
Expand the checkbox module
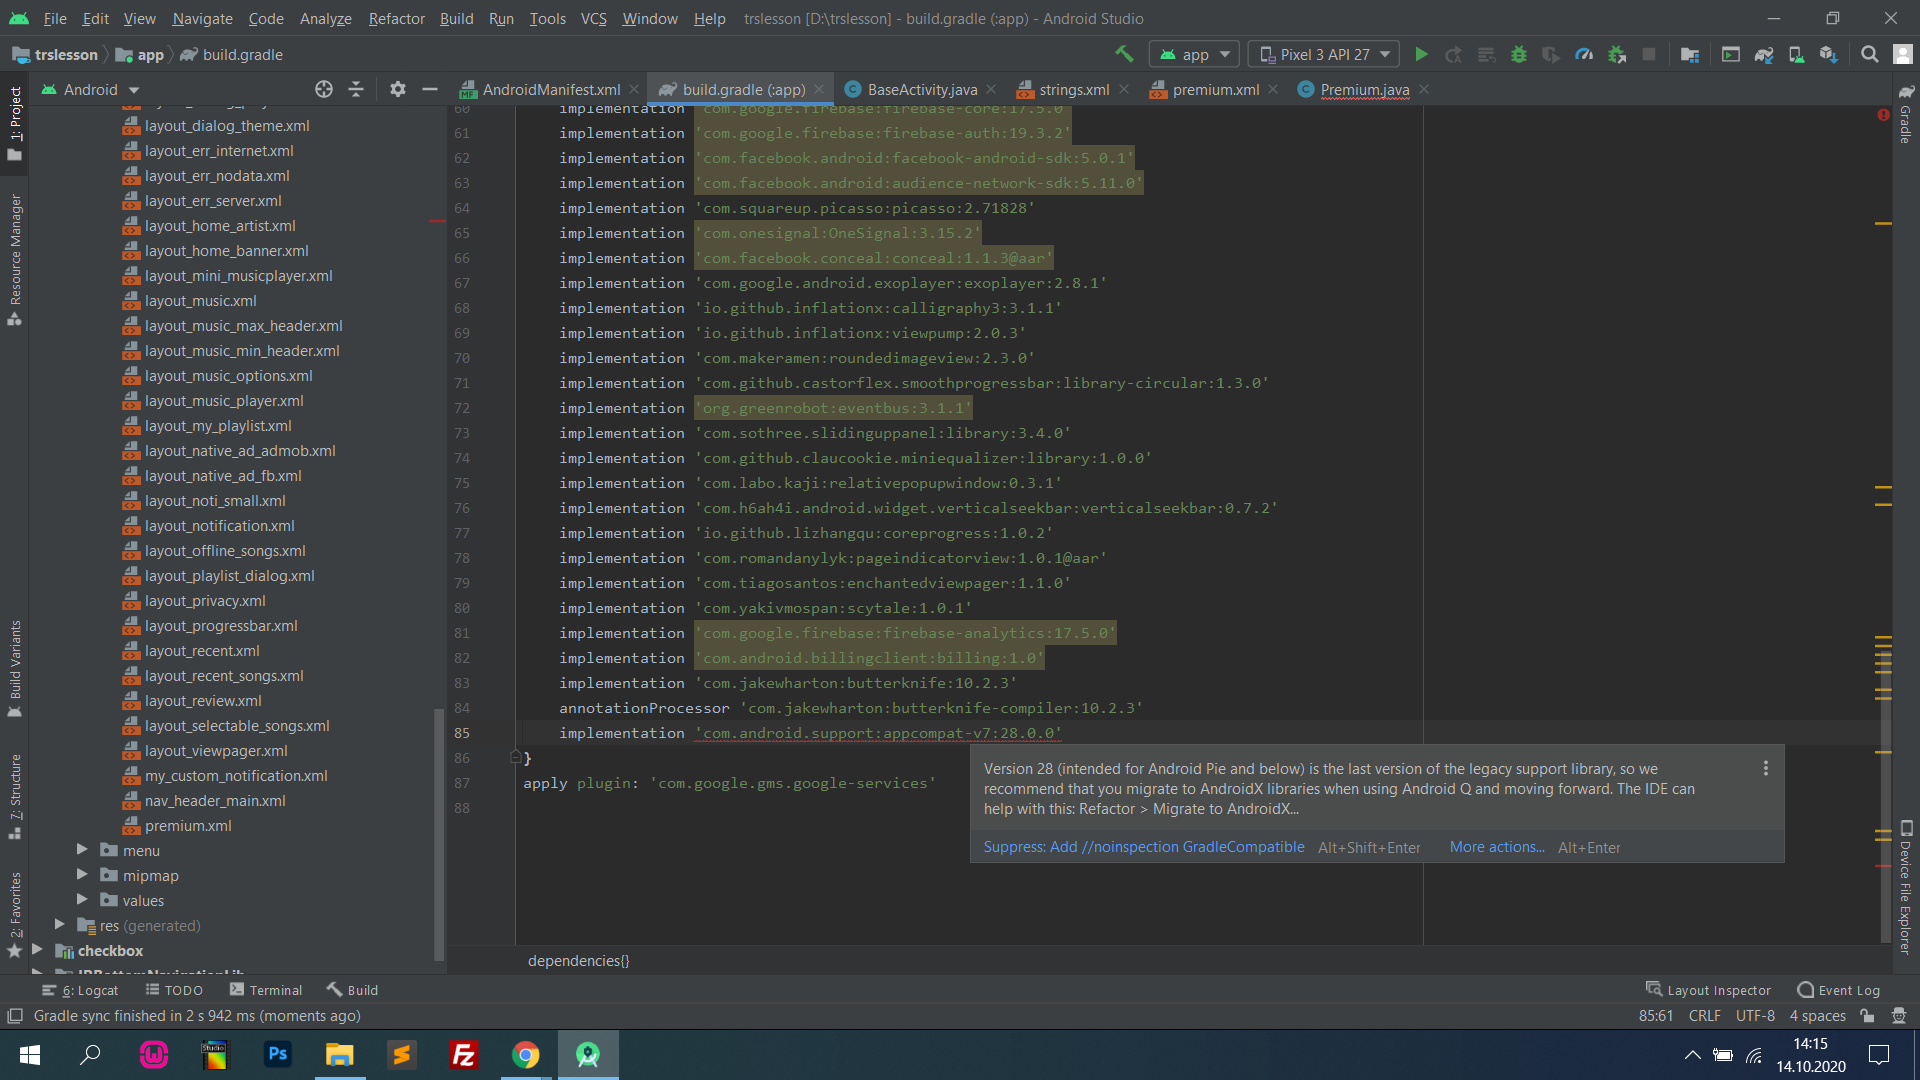pos(37,950)
